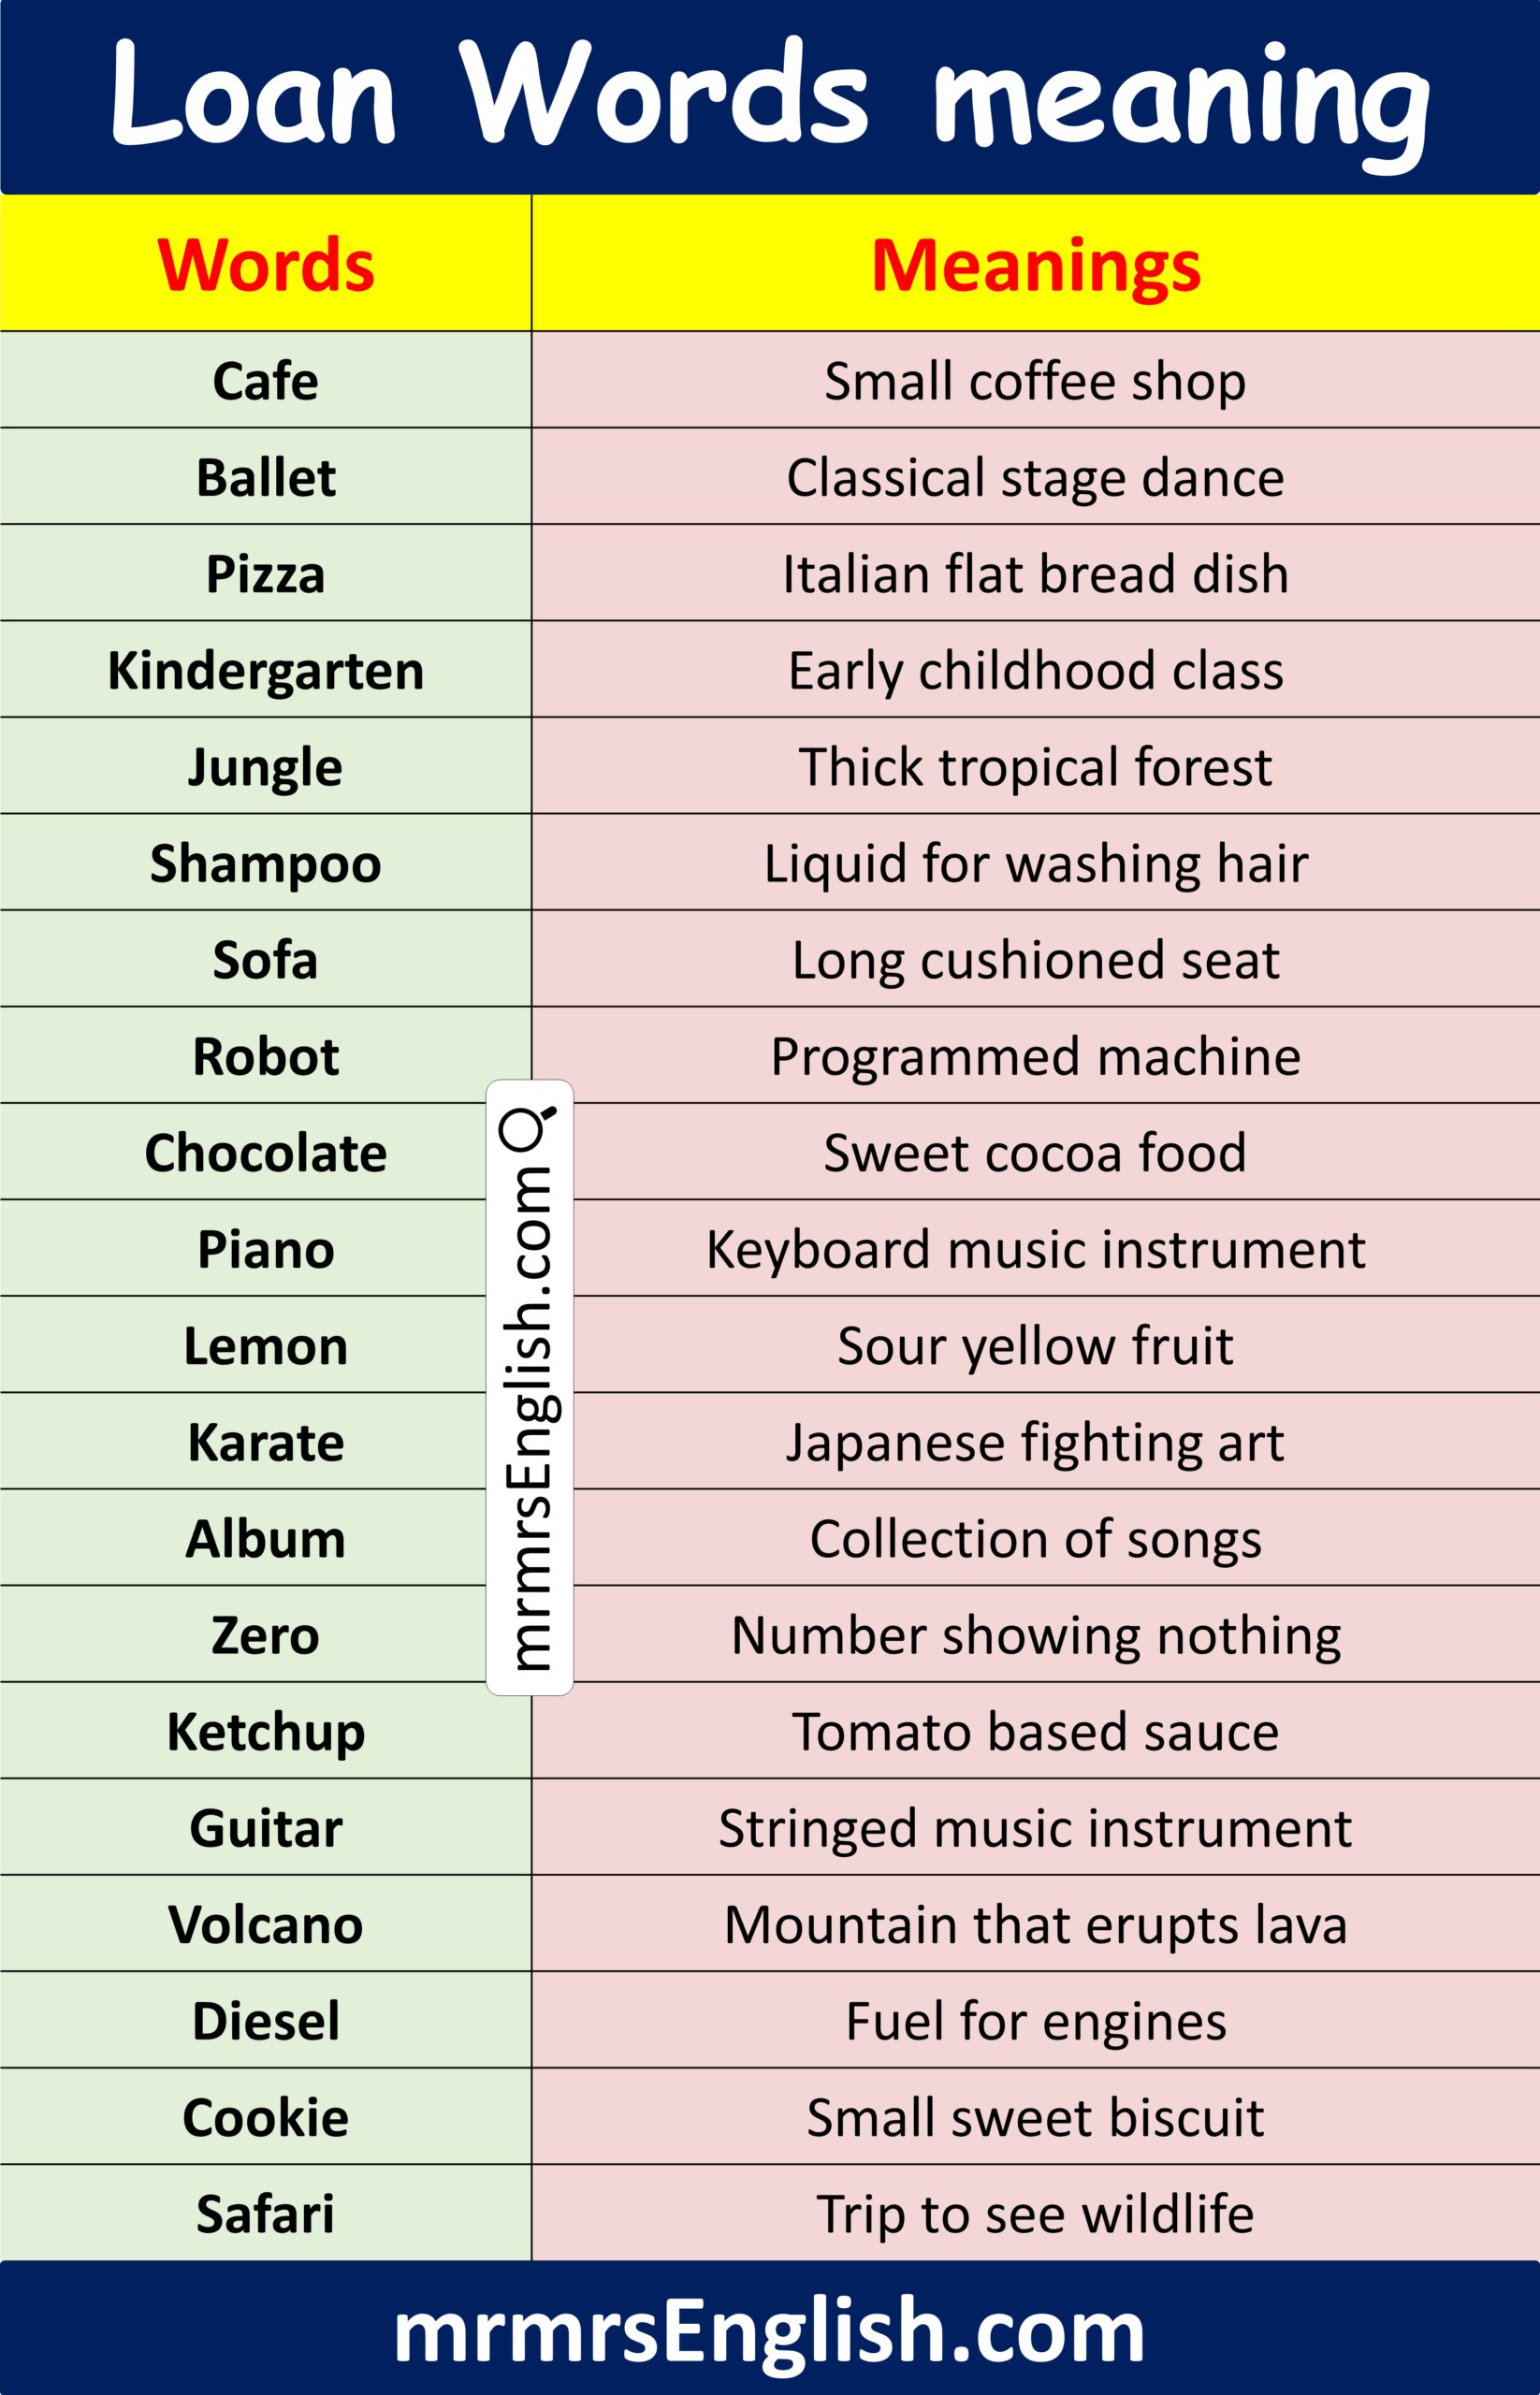The height and width of the screenshot is (2395, 1540).
Task: Select the word "Cafe" in the table
Action: [266, 381]
